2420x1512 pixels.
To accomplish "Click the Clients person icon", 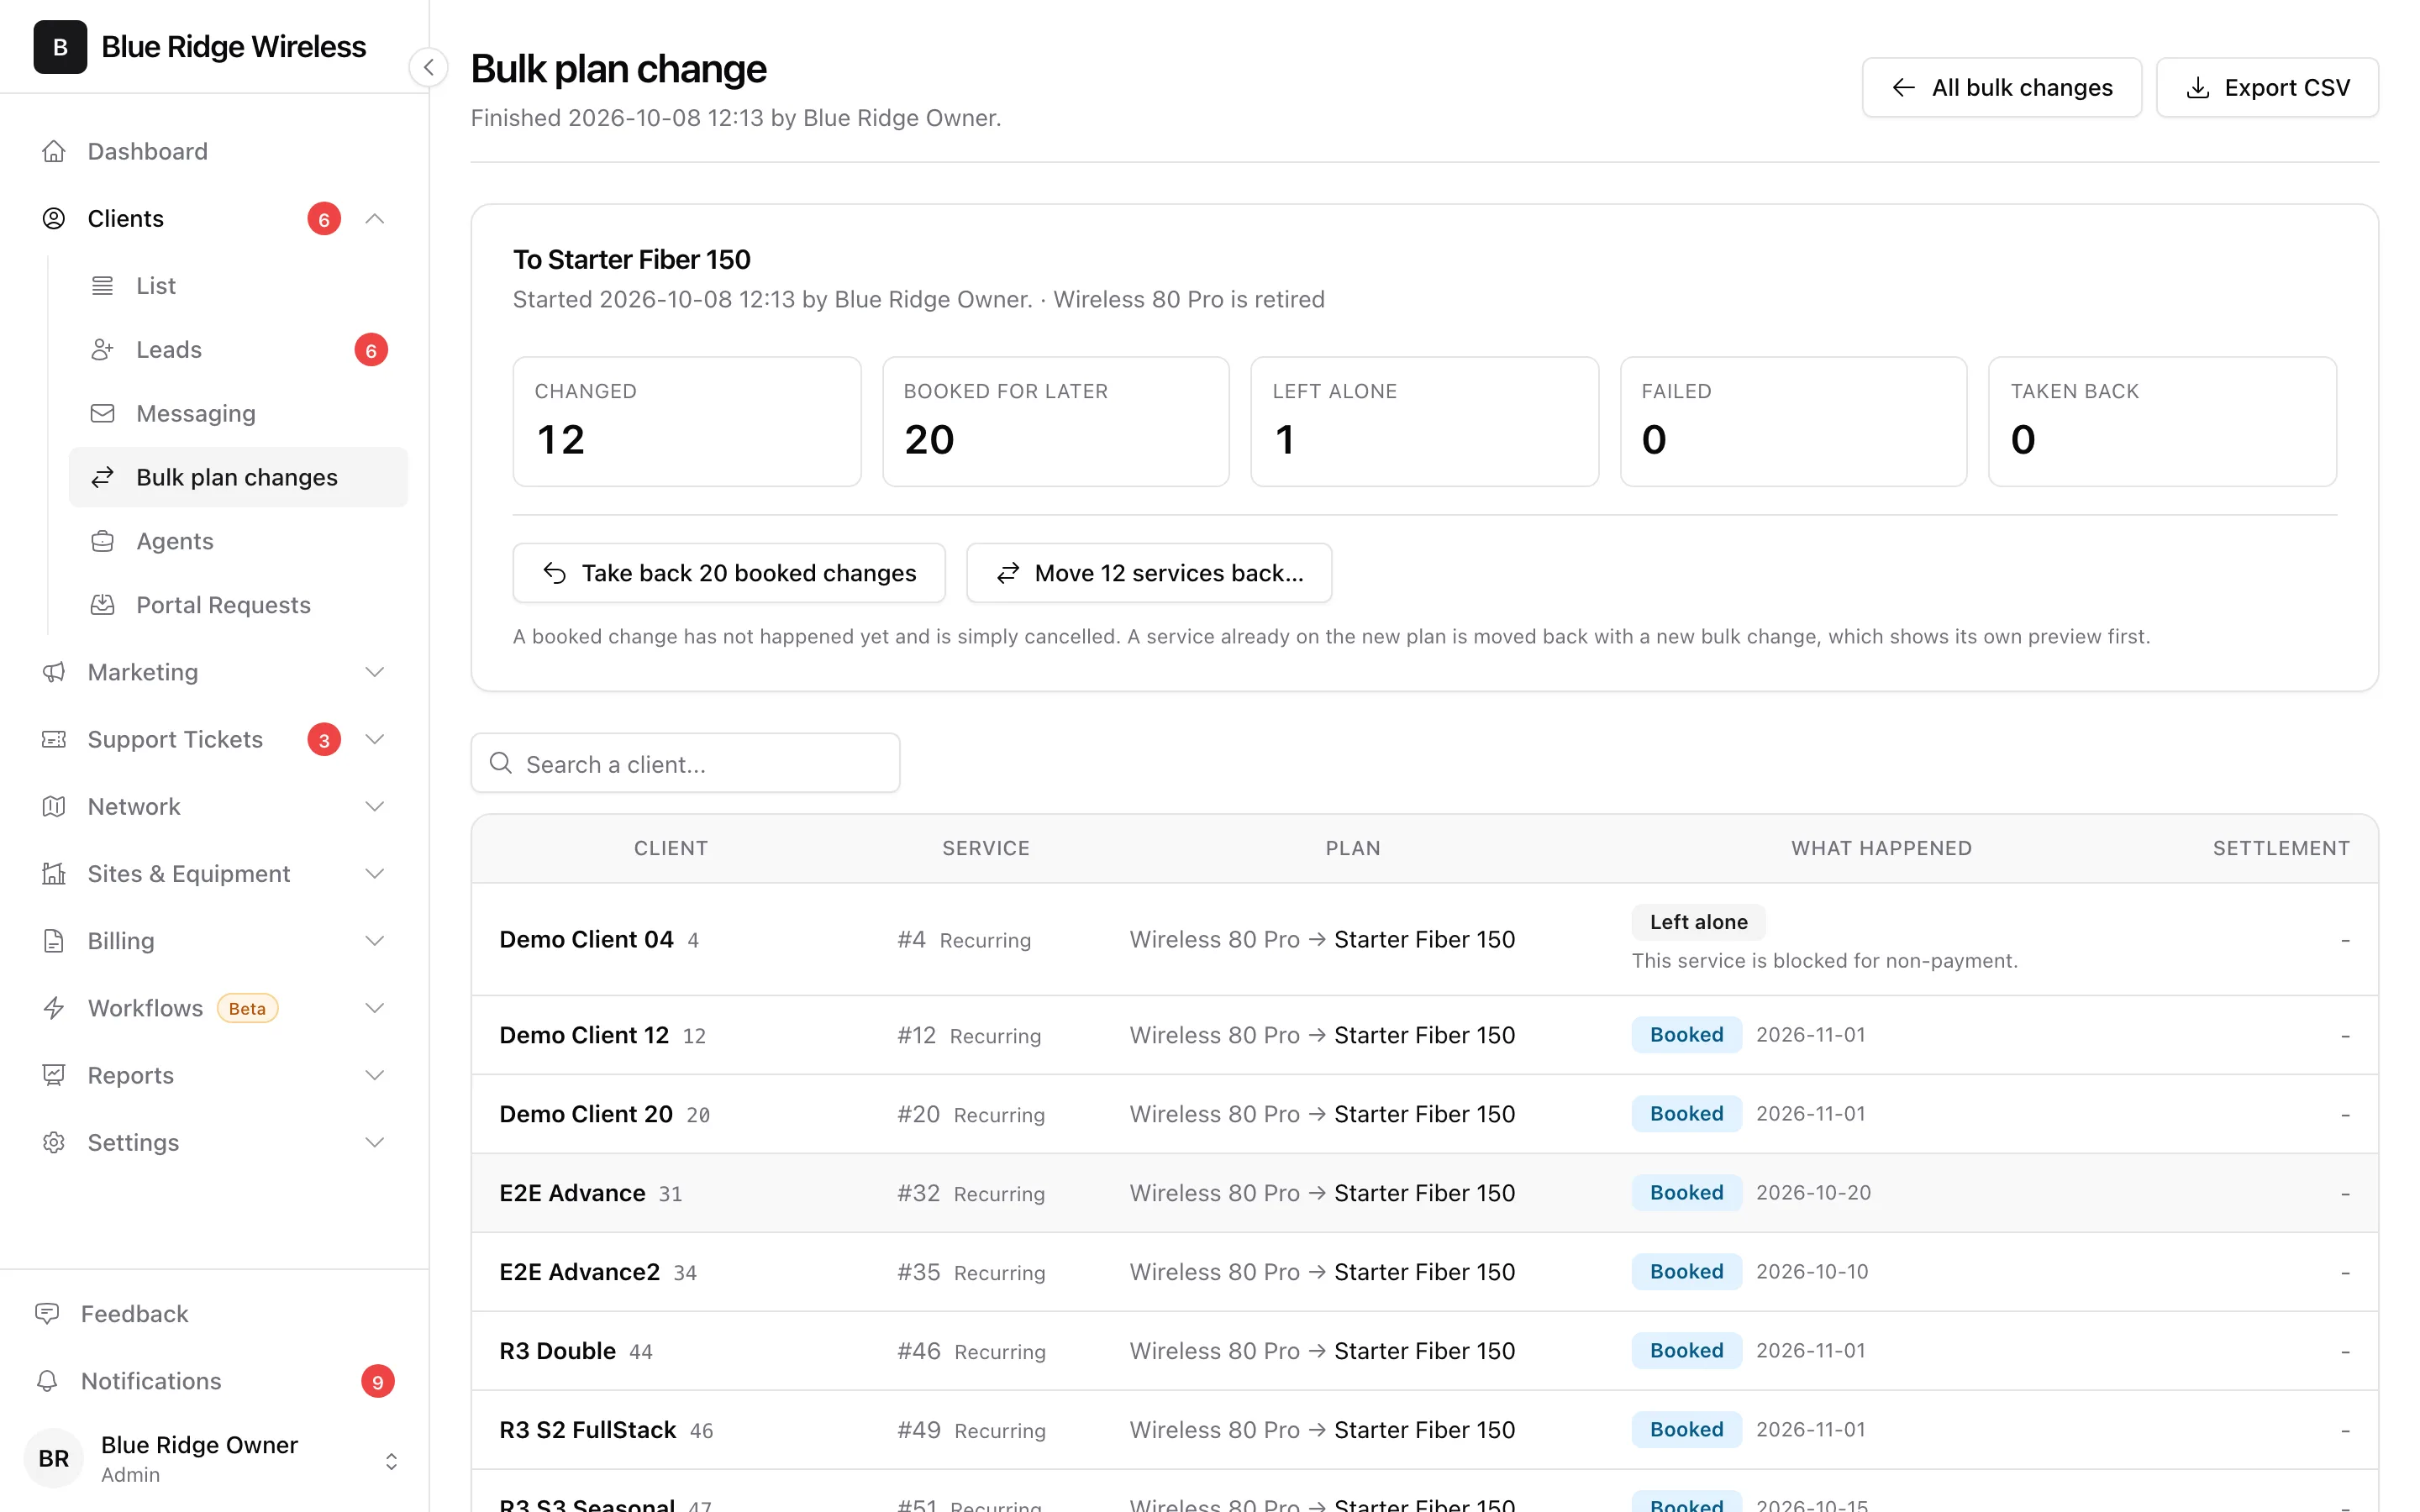I will 54,218.
